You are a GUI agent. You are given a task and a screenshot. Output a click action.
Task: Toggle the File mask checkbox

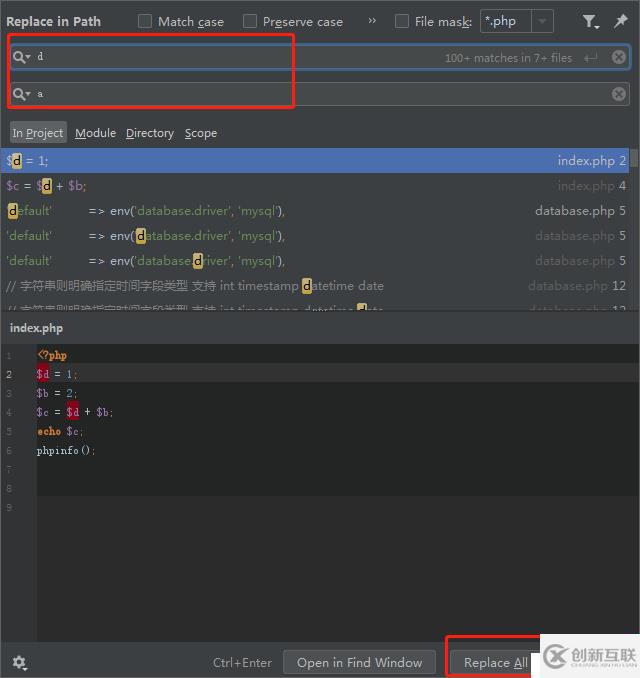(402, 21)
